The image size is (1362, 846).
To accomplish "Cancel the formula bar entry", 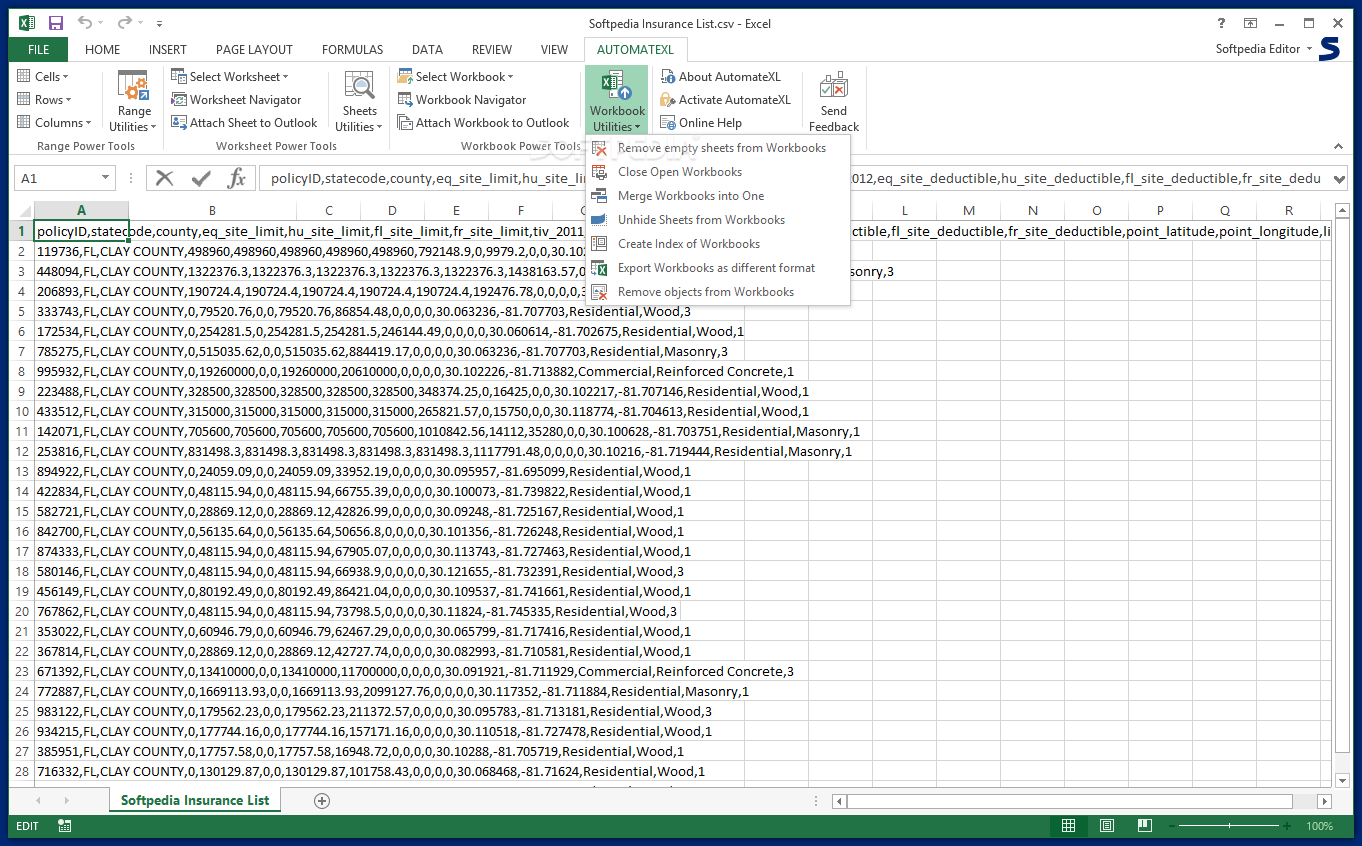I will pos(165,178).
